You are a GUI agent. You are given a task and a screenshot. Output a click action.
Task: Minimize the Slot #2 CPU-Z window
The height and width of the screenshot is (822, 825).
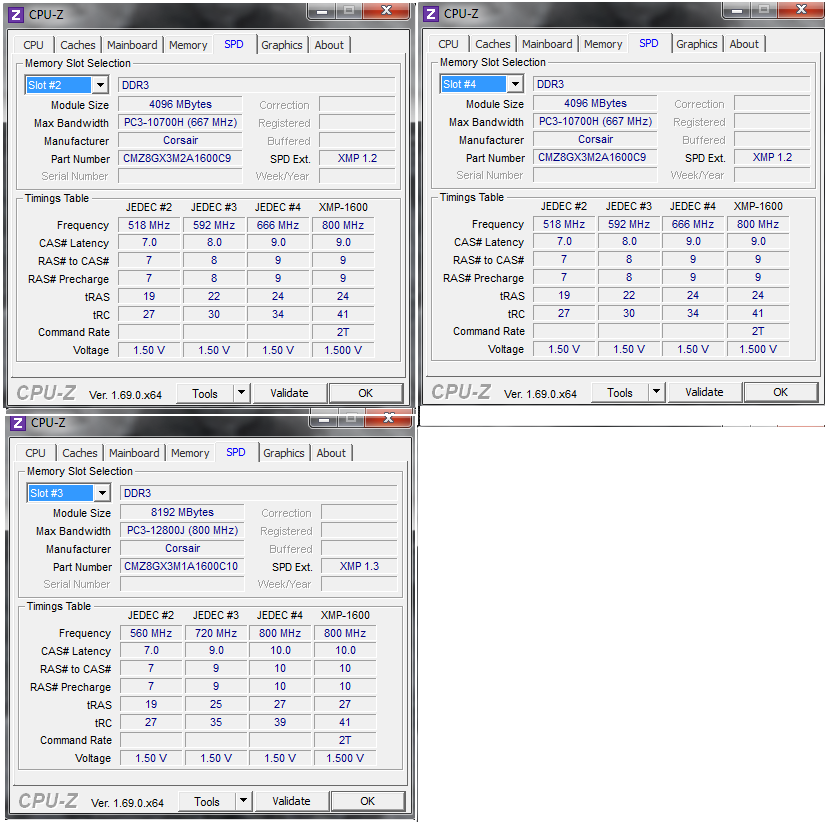322,11
